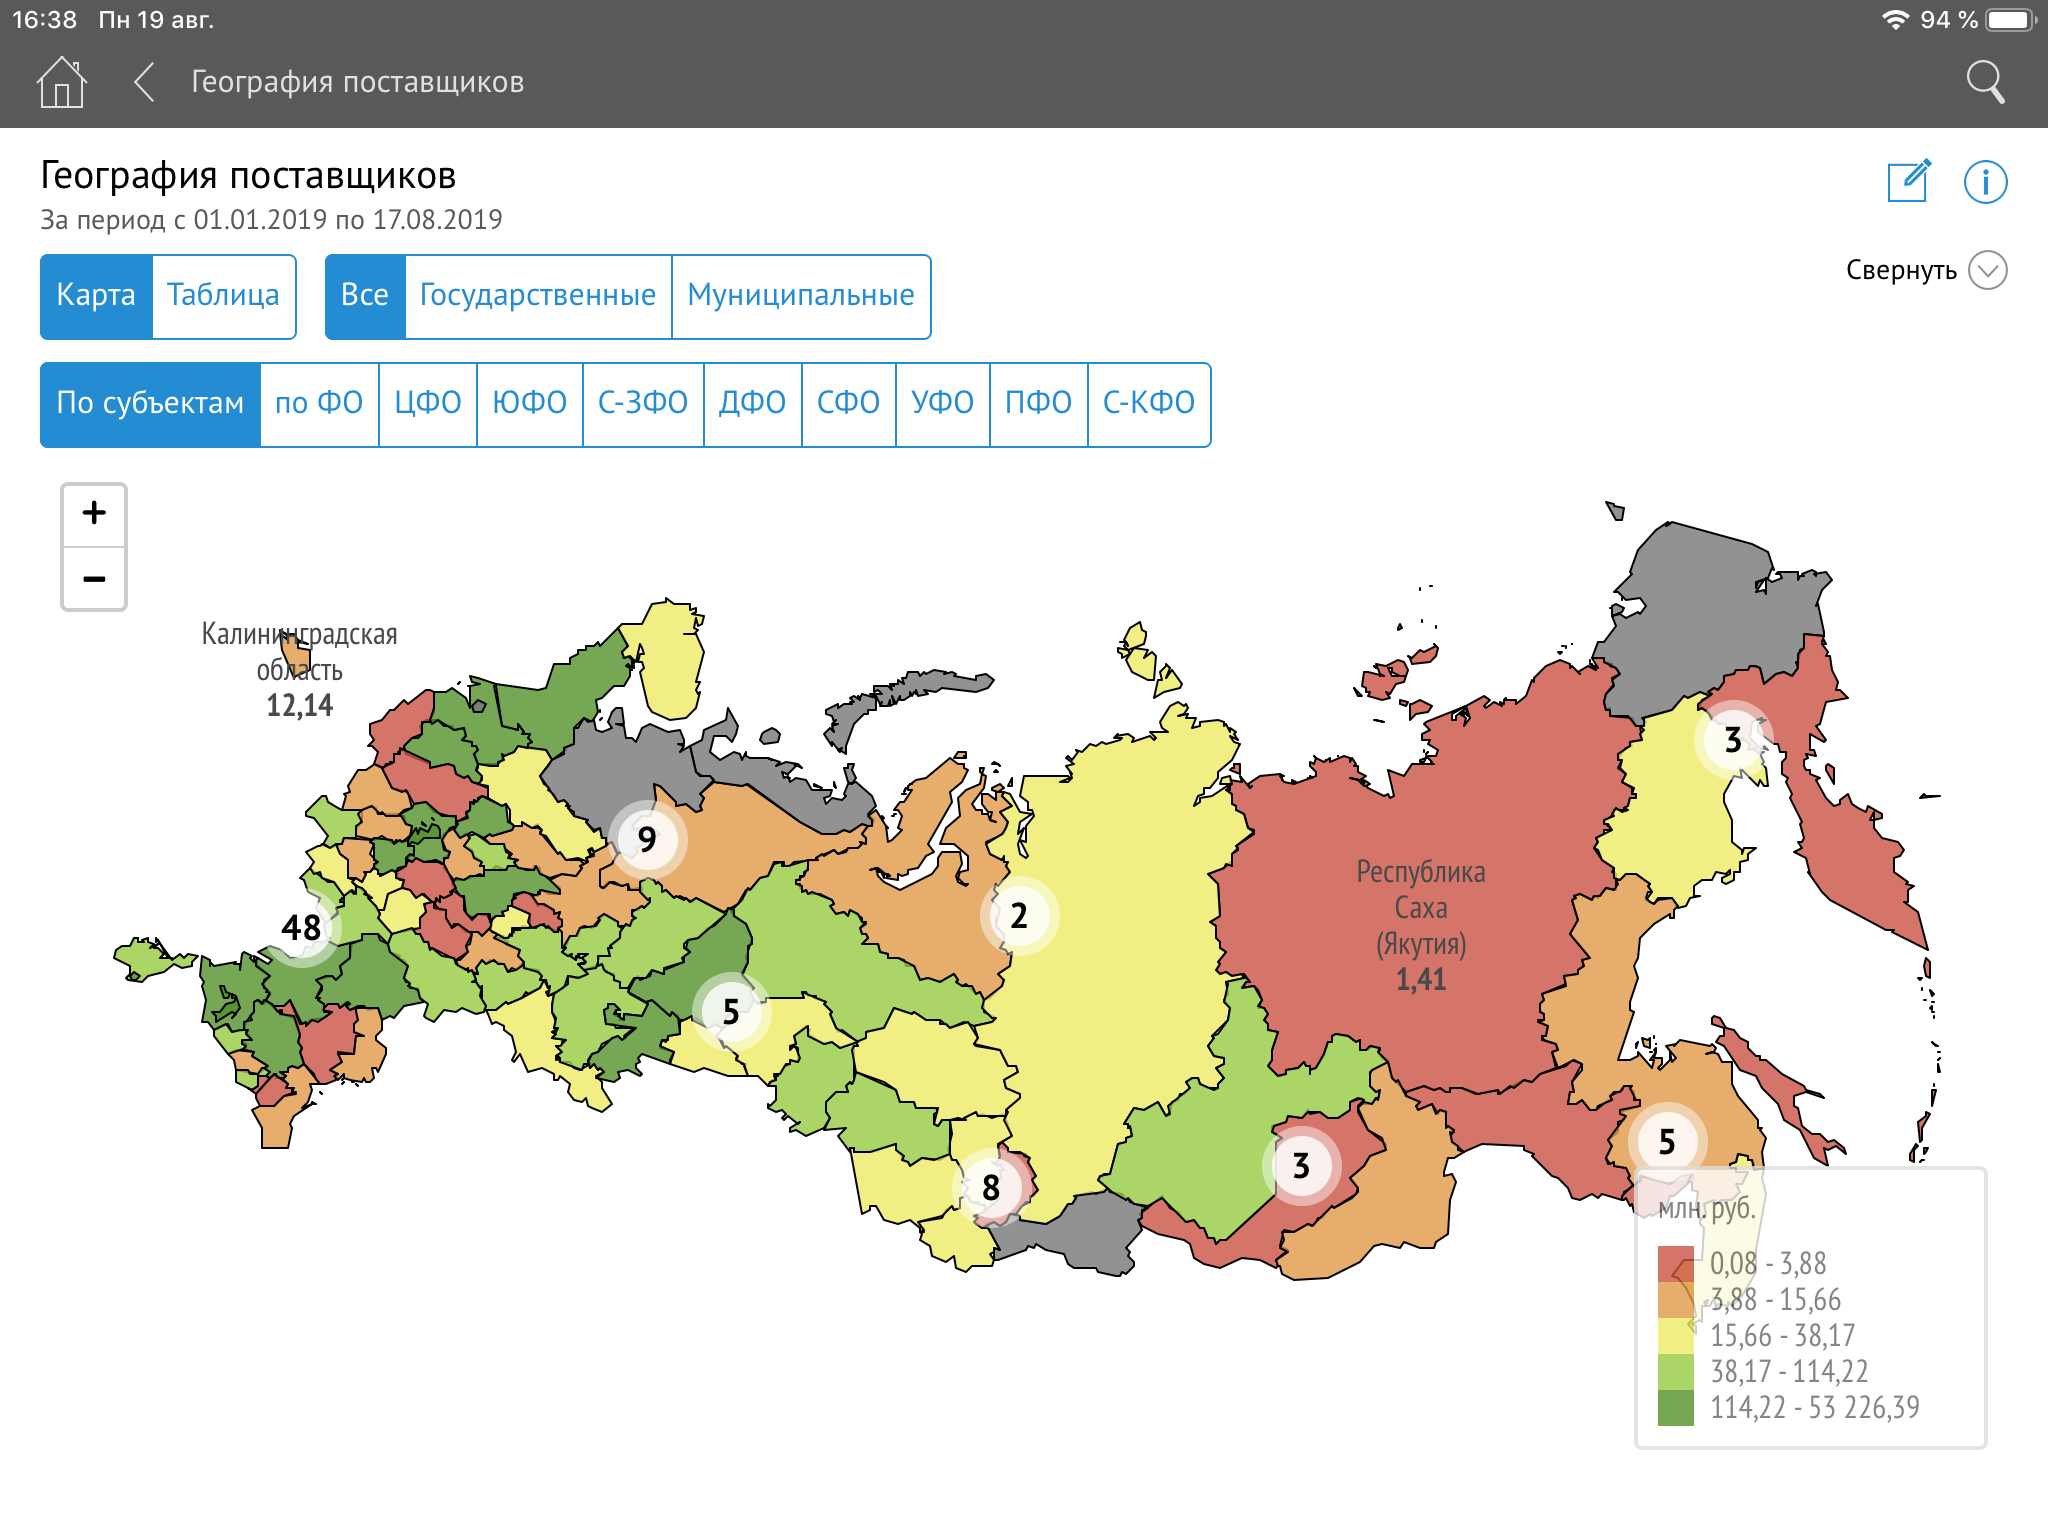This screenshot has width=2048, height=1536.
Task: Expand the cluster marker labeled 9
Action: click(647, 839)
